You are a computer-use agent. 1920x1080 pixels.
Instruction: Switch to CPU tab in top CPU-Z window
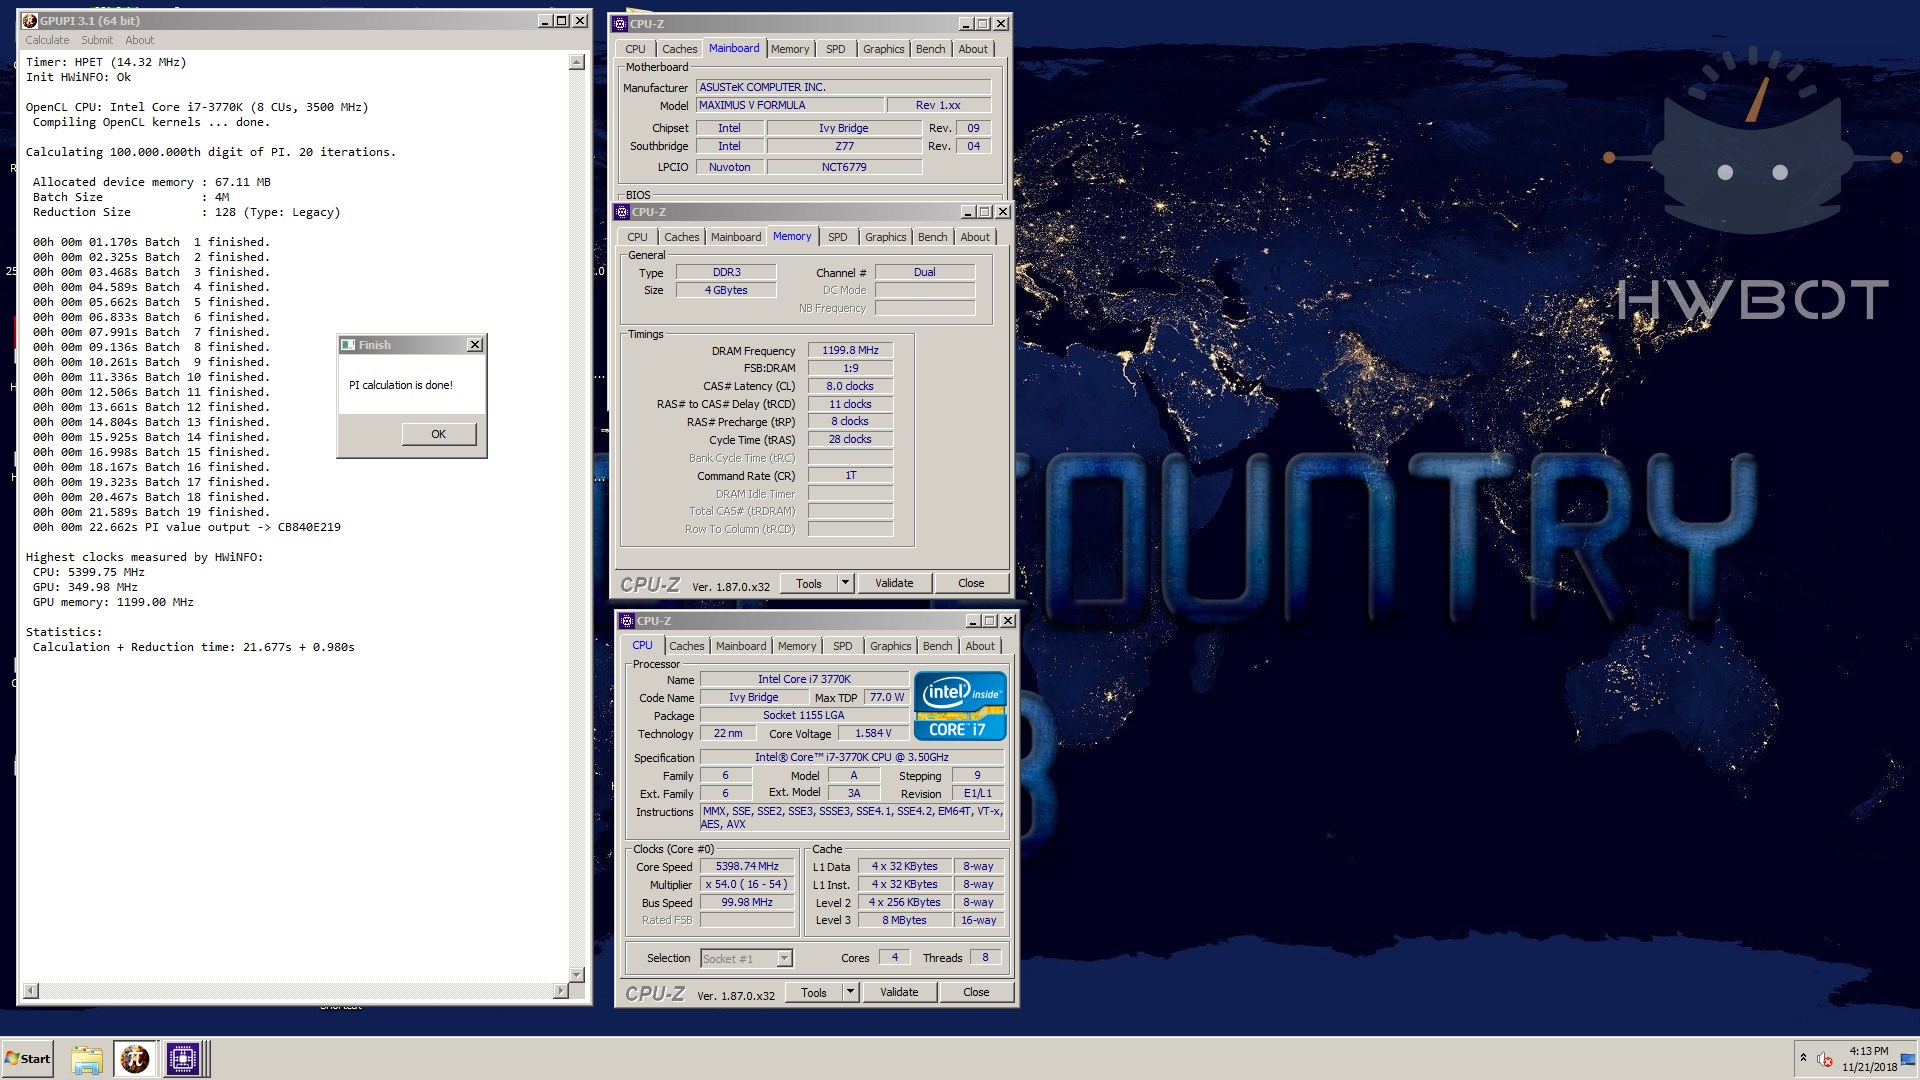coord(635,49)
